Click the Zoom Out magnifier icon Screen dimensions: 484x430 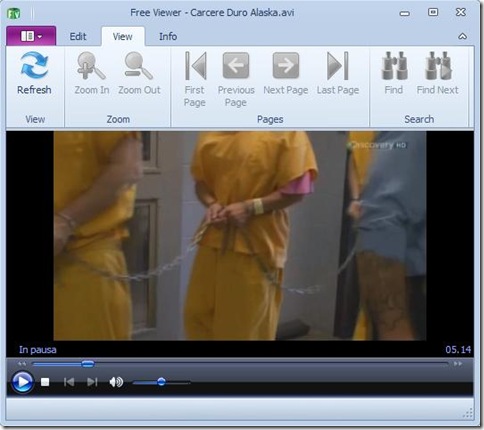[x=139, y=66]
